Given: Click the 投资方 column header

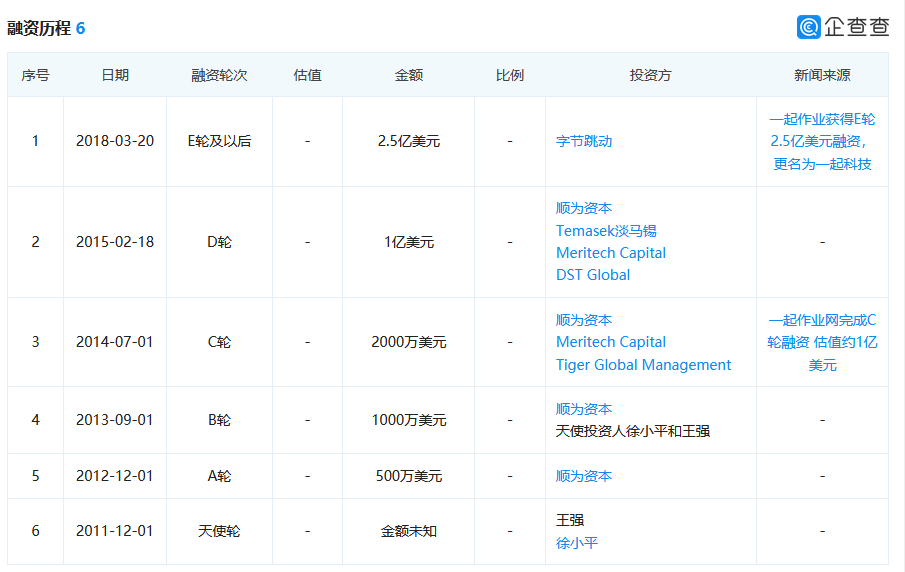Looking at the screenshot, I should tap(650, 75).
